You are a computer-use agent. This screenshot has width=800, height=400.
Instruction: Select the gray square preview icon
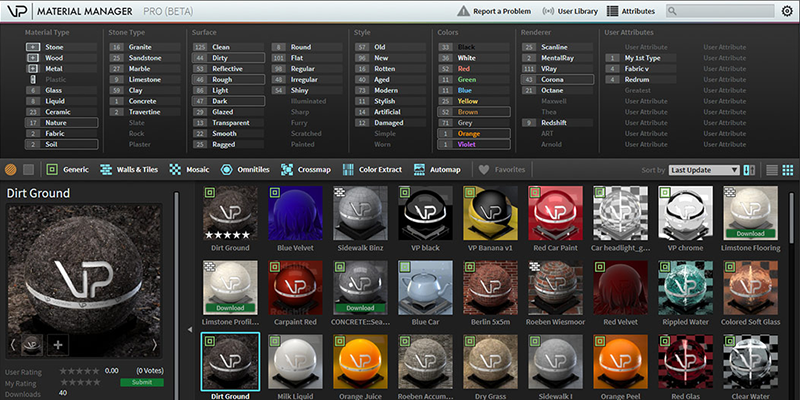pyautogui.click(x=29, y=169)
